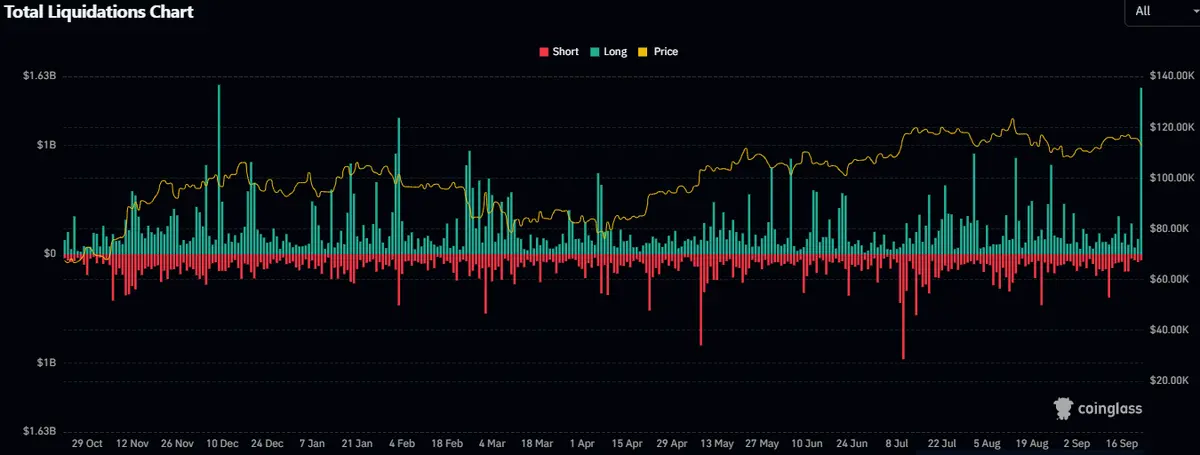Click the 5 Aug date label
This screenshot has width=1200, height=455.
[x=987, y=442]
